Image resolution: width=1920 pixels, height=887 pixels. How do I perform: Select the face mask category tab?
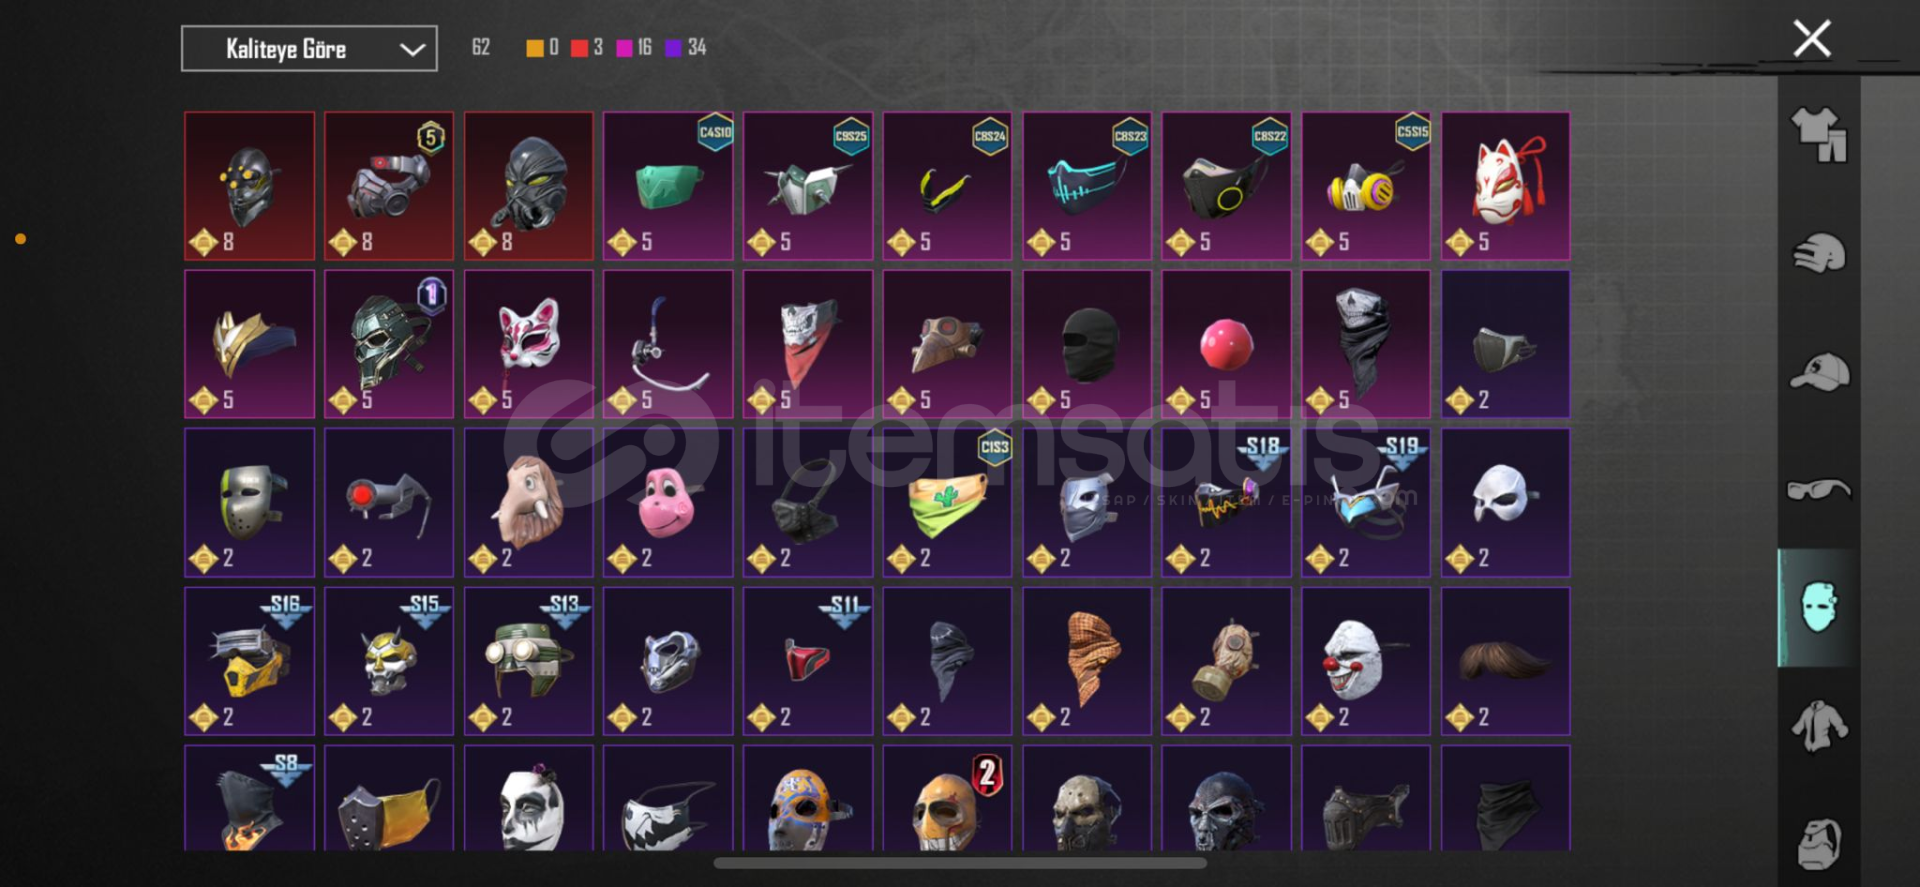pos(1819,607)
